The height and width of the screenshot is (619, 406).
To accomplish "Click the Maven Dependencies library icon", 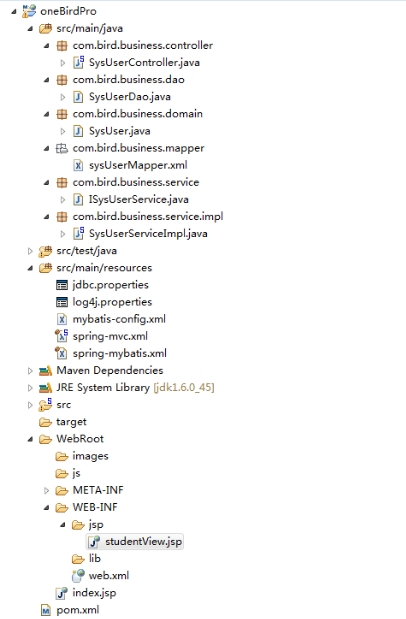I will [x=45, y=371].
